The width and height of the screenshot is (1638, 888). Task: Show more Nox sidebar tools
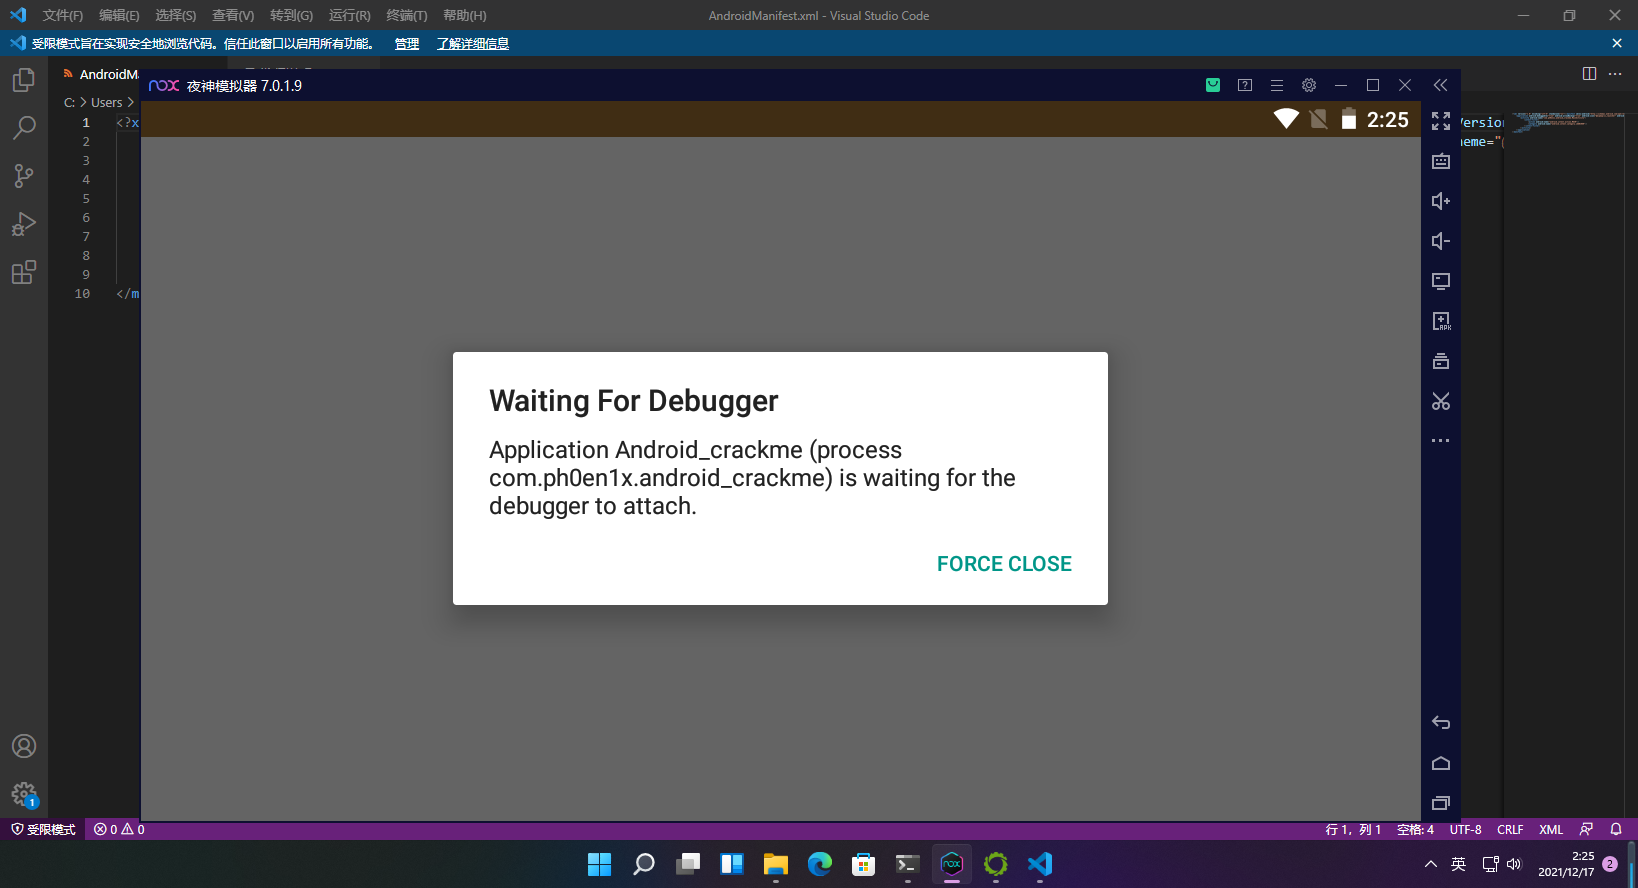point(1441,441)
